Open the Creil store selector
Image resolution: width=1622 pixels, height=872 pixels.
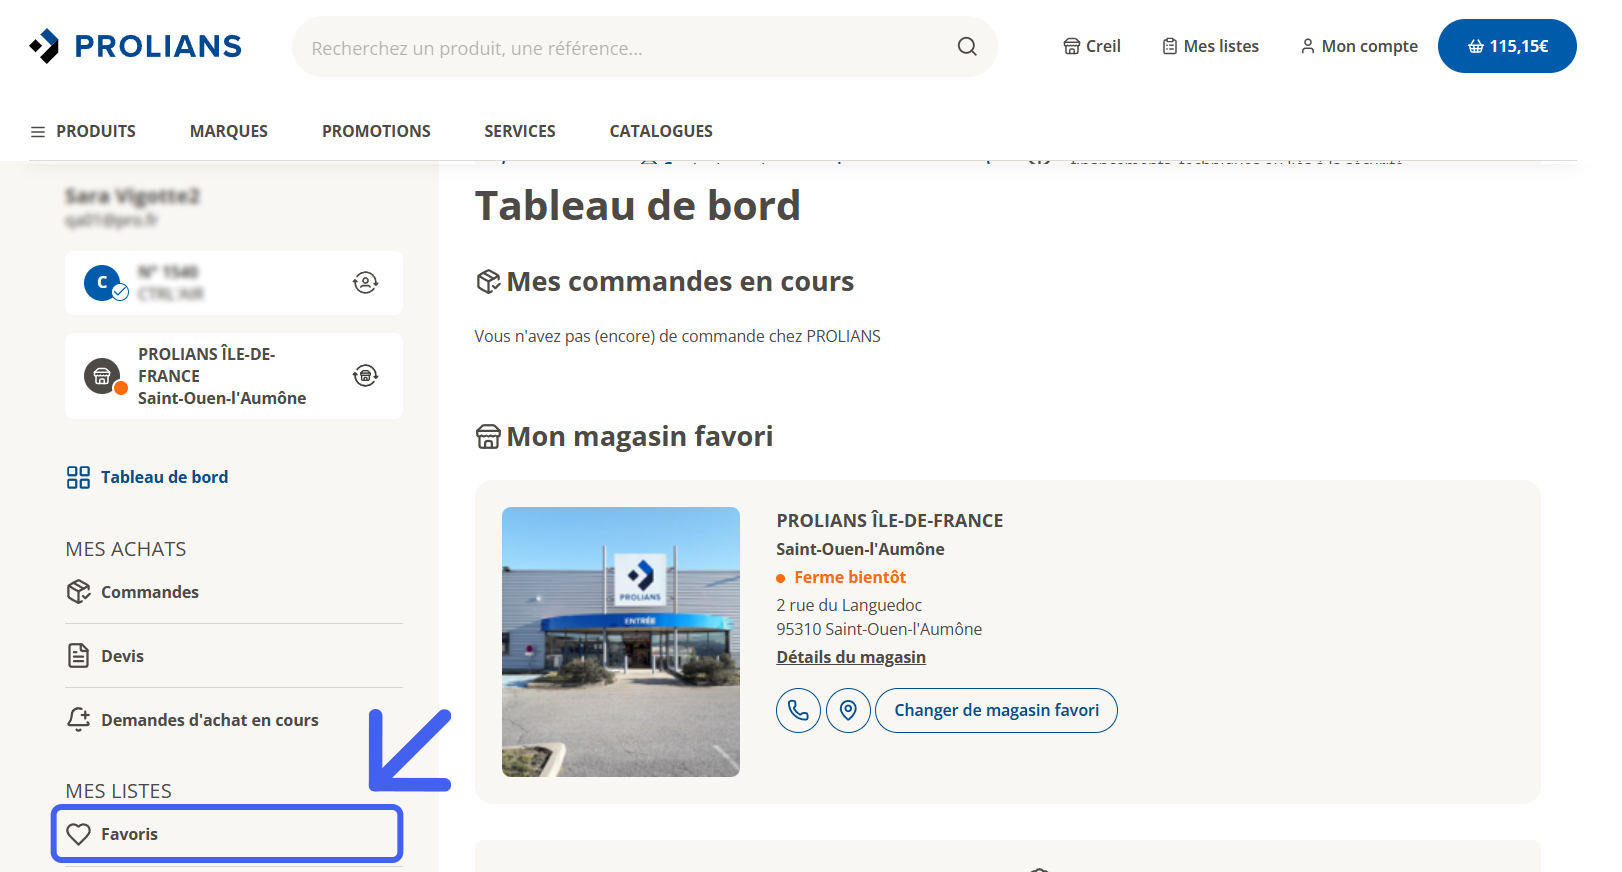click(x=1092, y=46)
